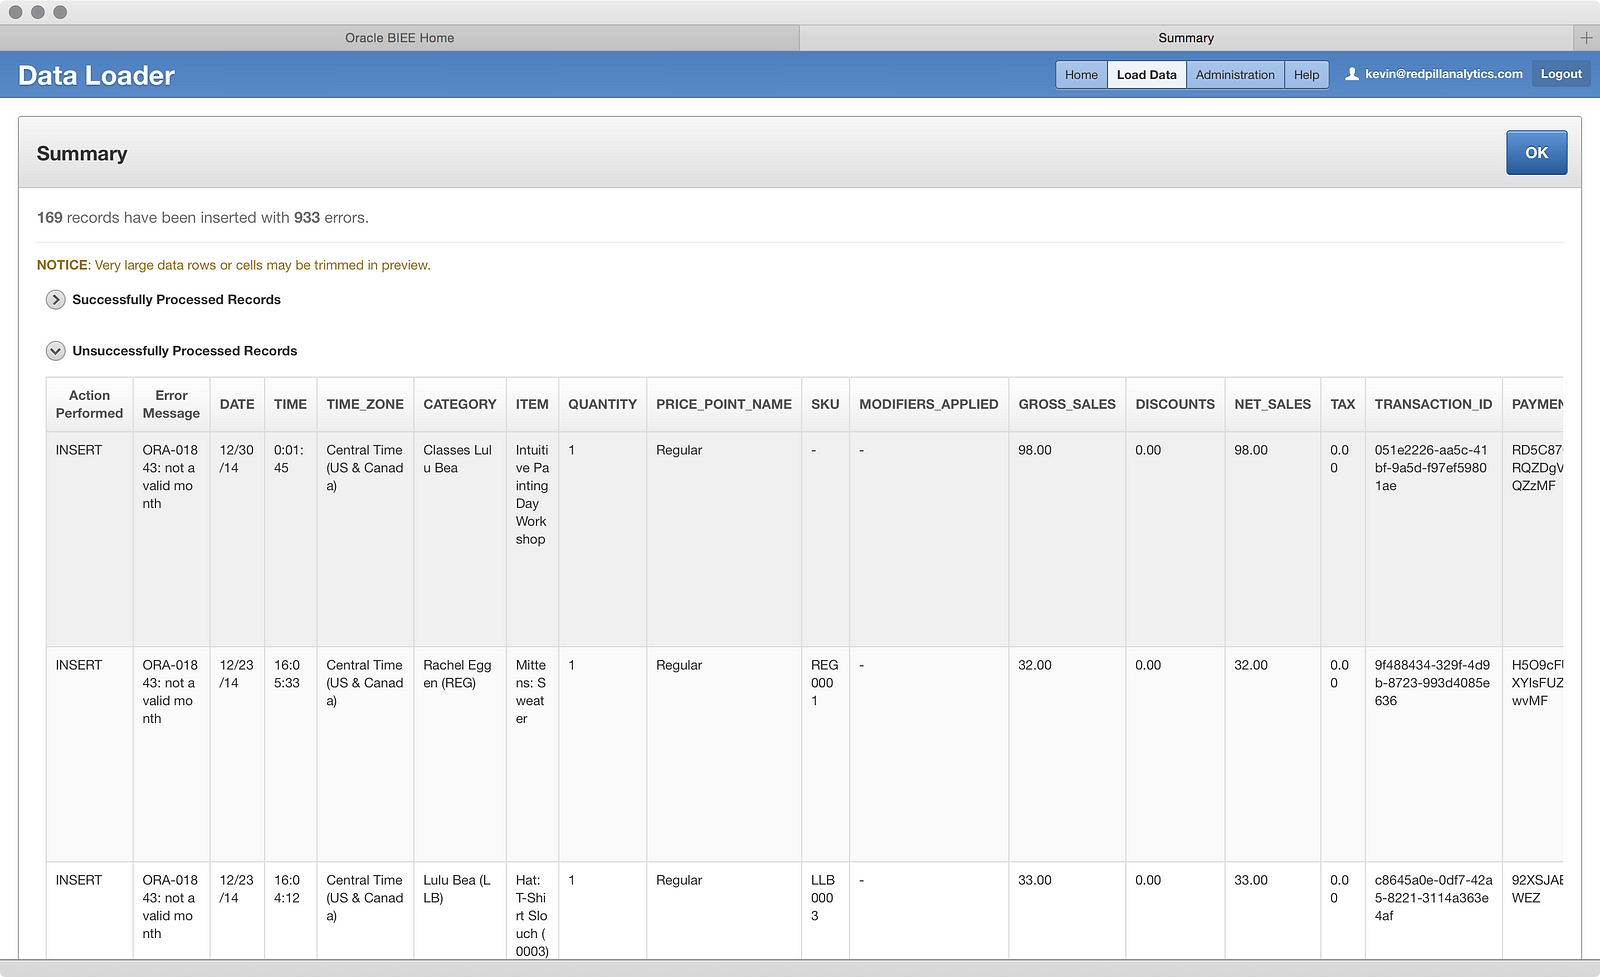
Task: Click the GROSS_SALES column header
Action: (1066, 404)
